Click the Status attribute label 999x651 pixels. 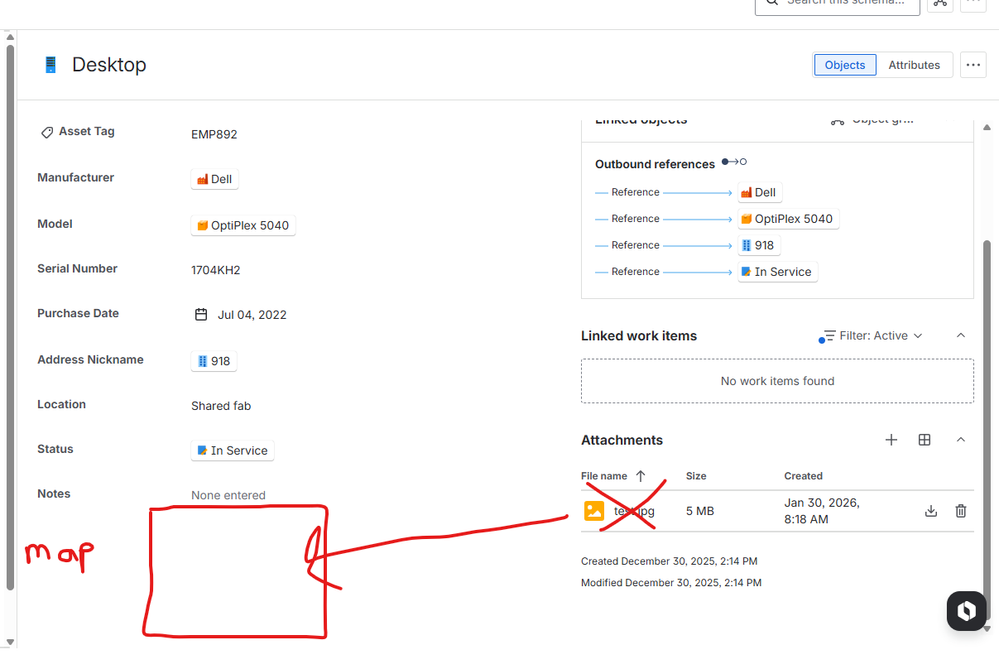pyautogui.click(x=55, y=449)
